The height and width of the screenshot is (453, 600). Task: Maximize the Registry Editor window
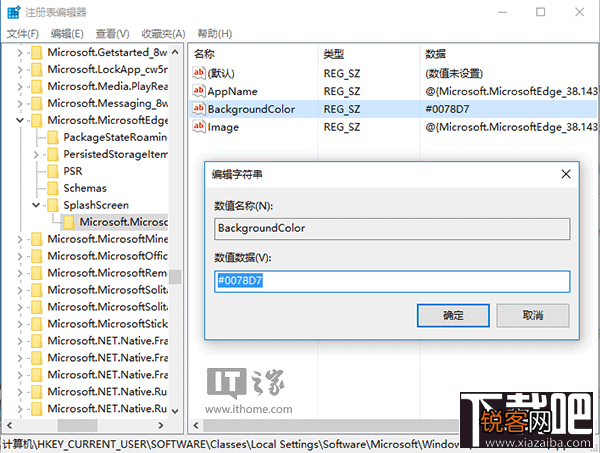[x=540, y=12]
